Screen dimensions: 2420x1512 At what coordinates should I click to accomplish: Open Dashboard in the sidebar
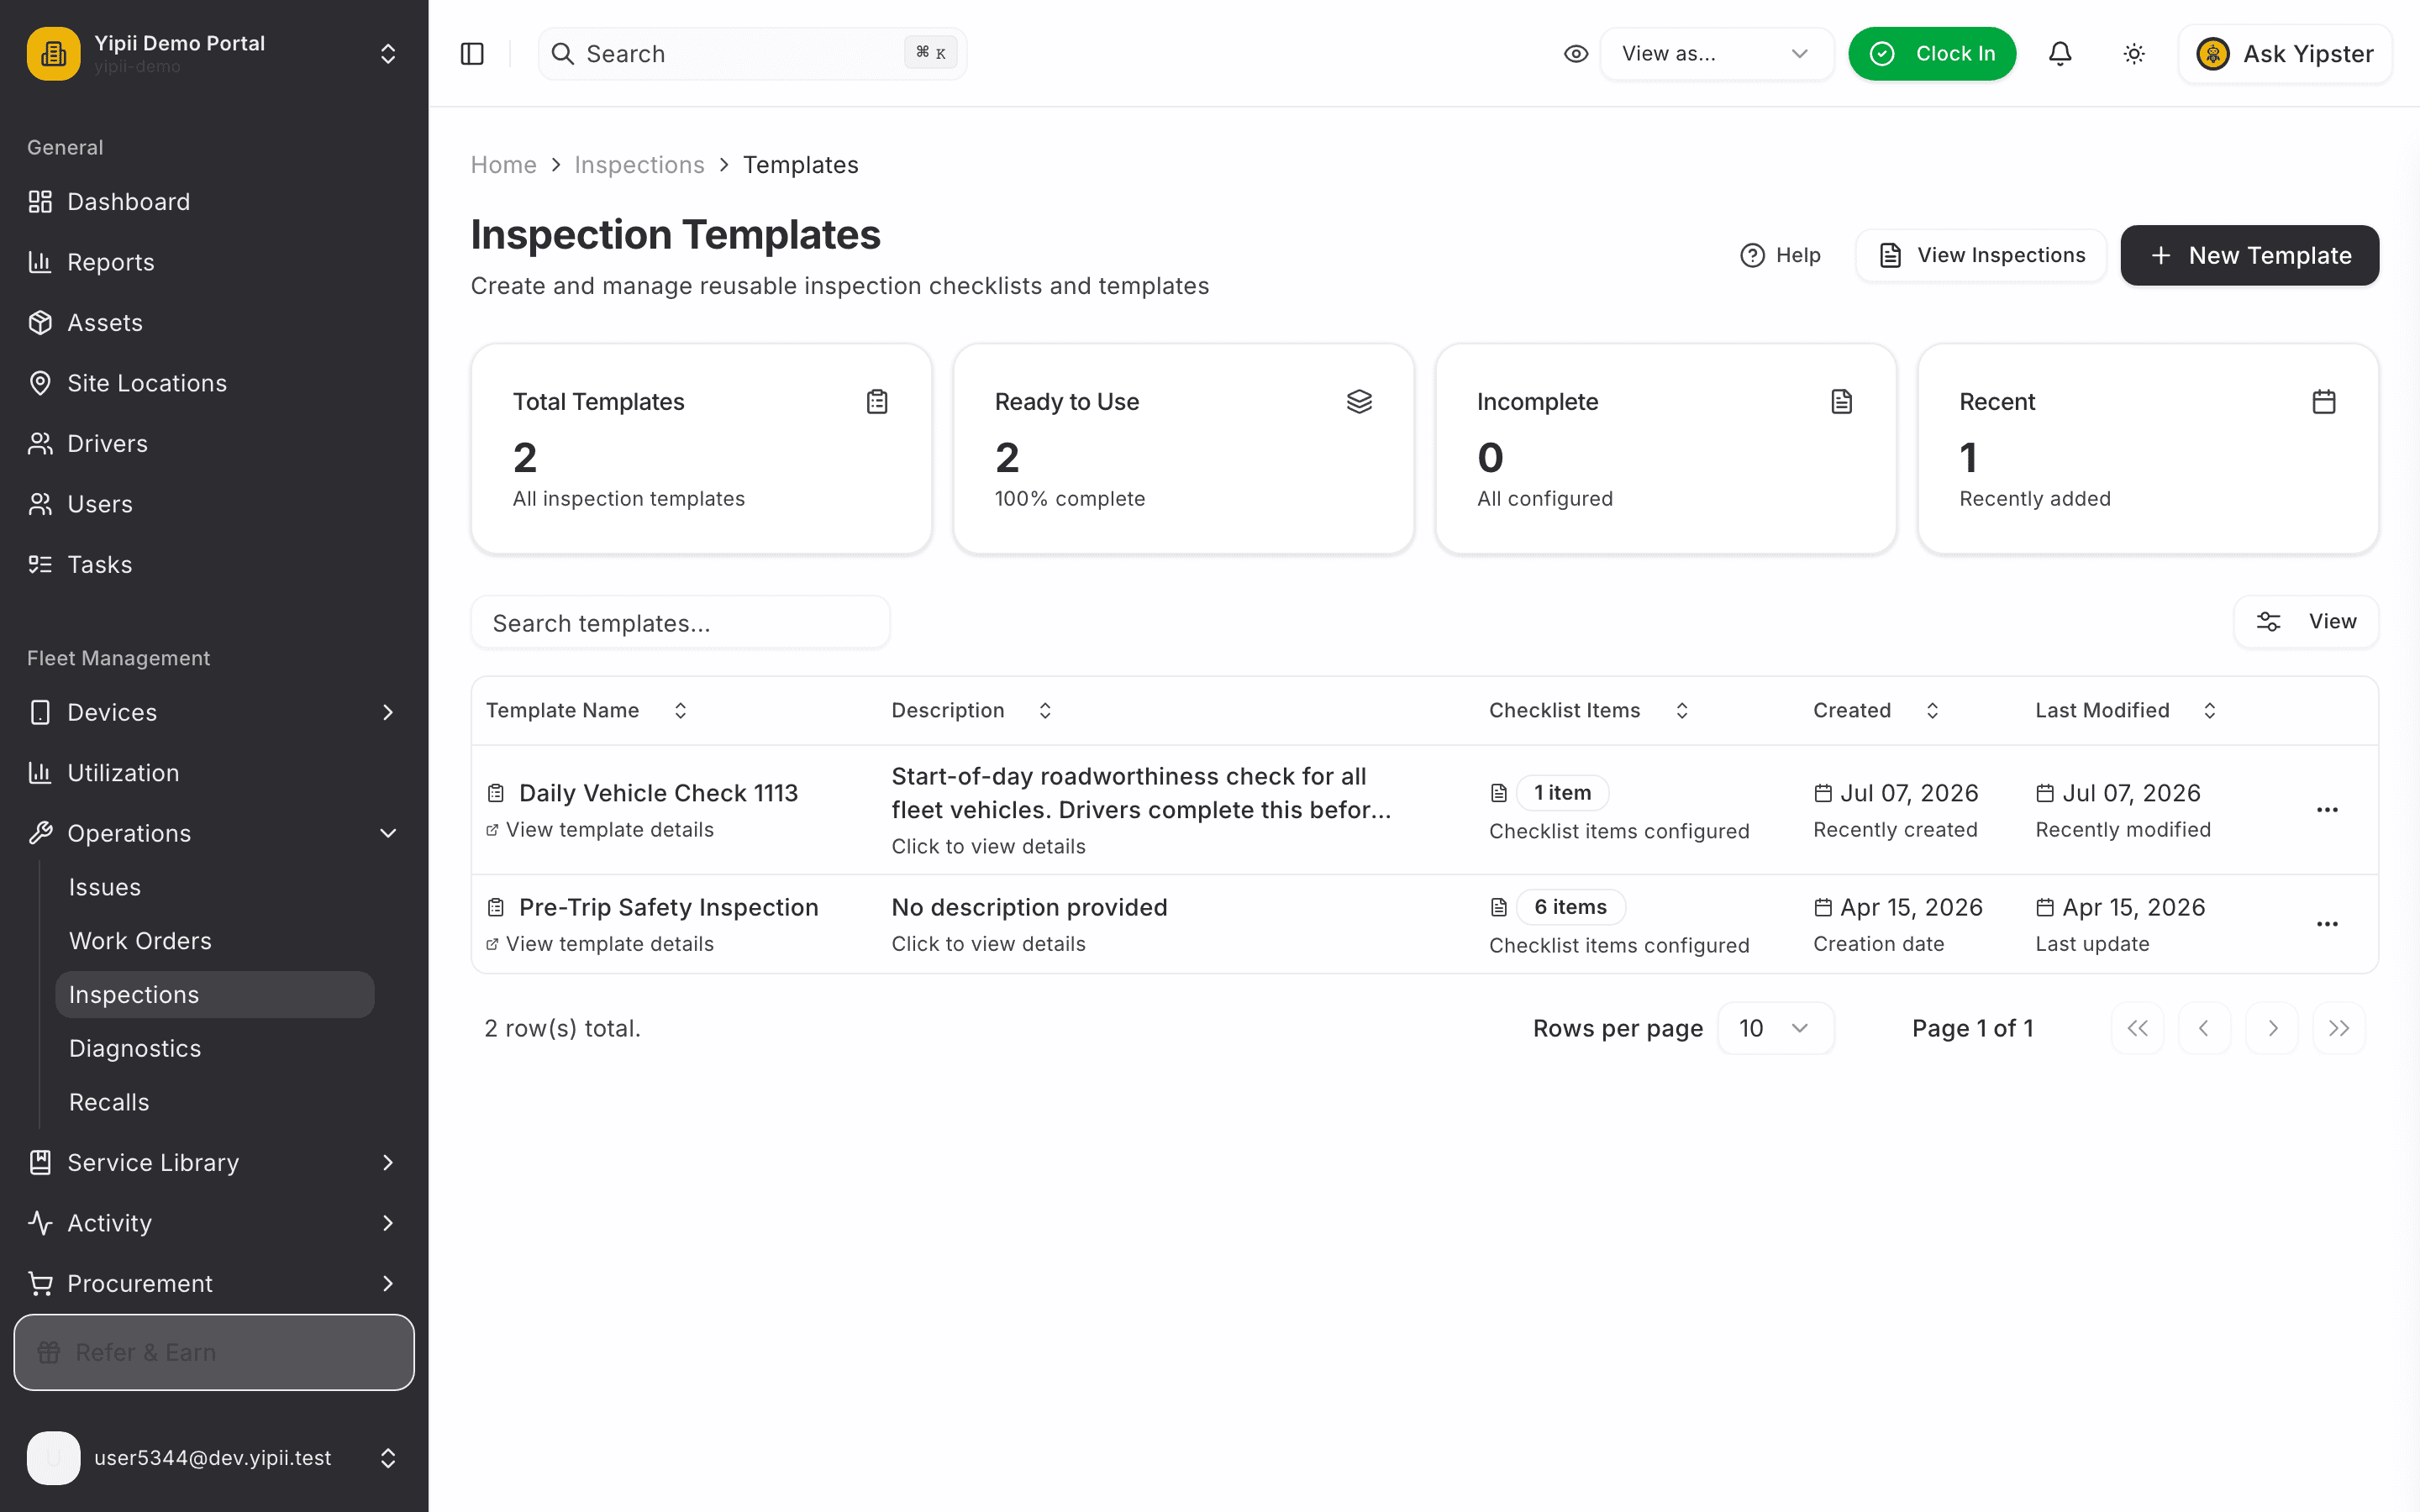pyautogui.click(x=214, y=202)
